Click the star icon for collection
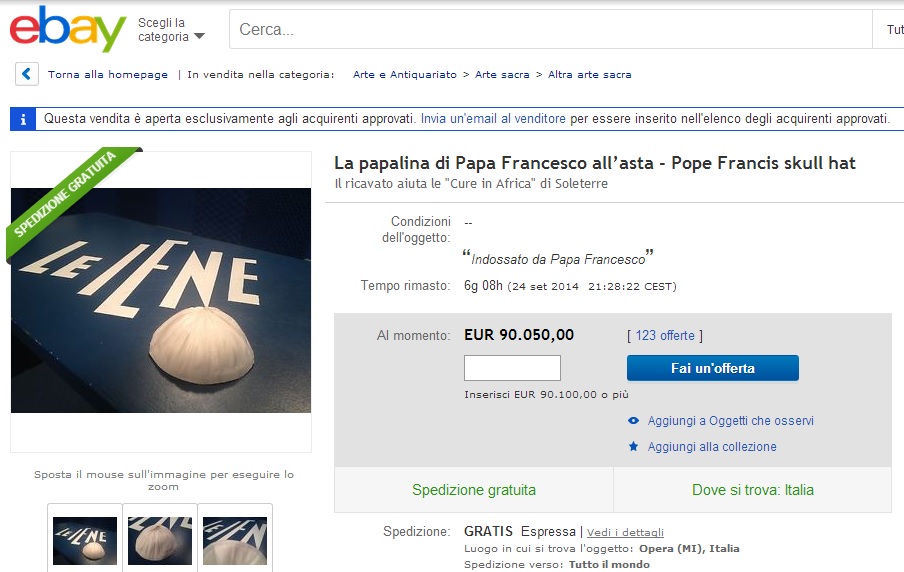Screen dimensions: 904x572 click(x=633, y=446)
